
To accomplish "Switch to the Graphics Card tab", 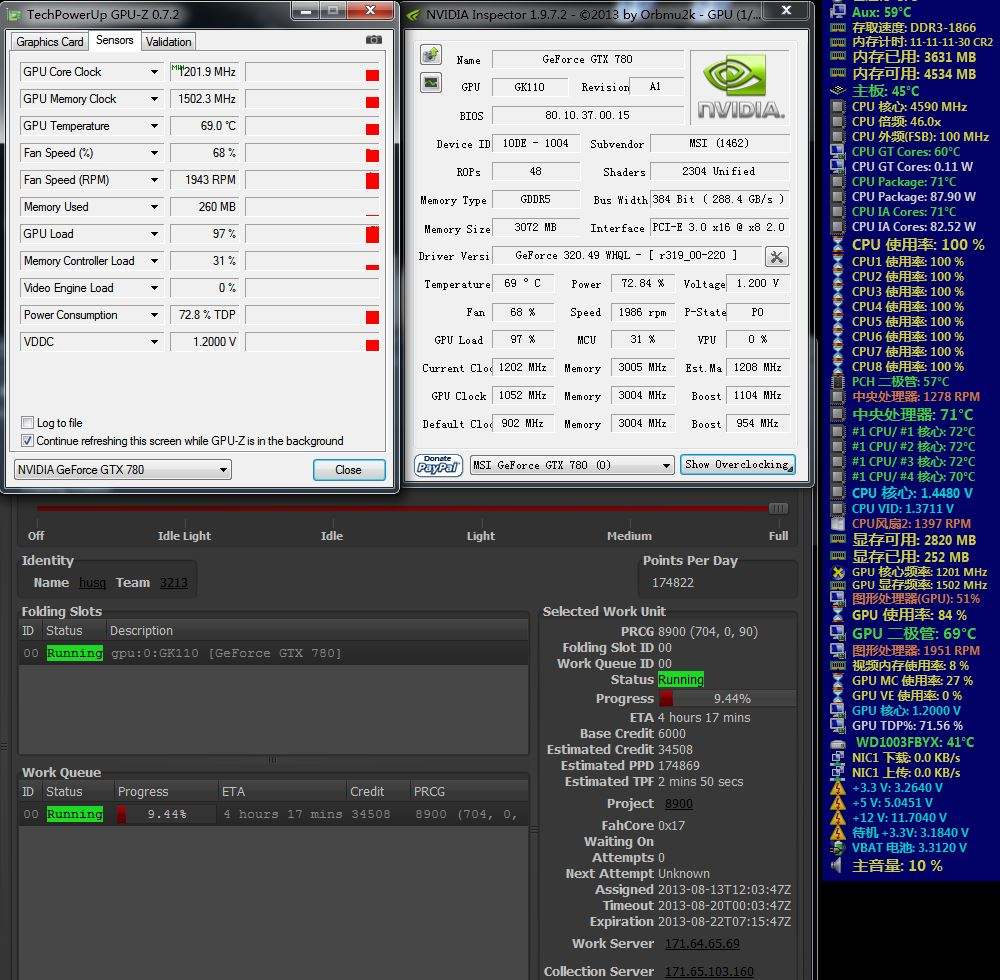I will (50, 42).
